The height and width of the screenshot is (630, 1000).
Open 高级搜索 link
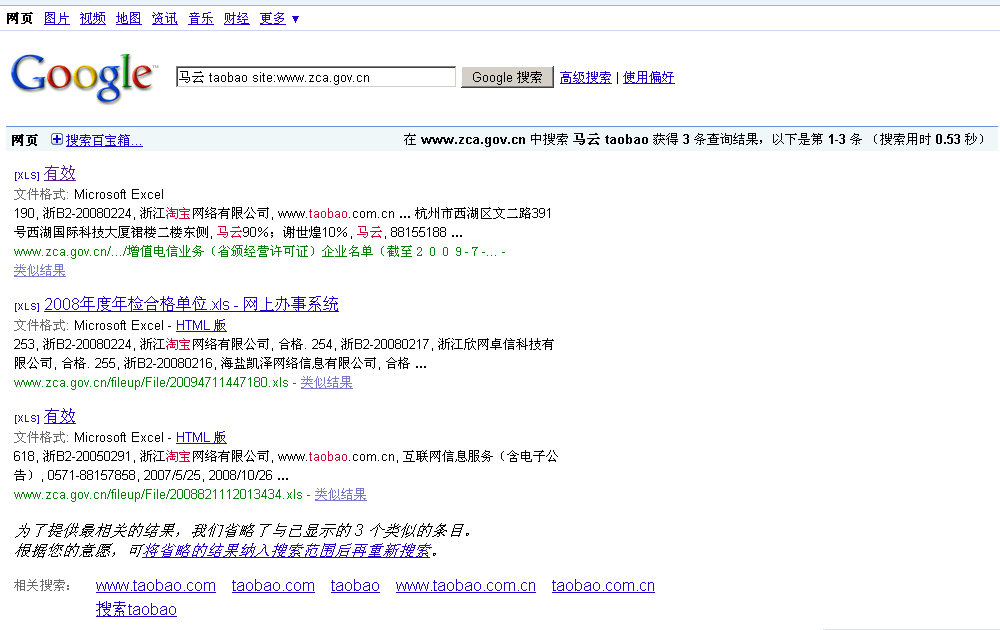pyautogui.click(x=585, y=77)
